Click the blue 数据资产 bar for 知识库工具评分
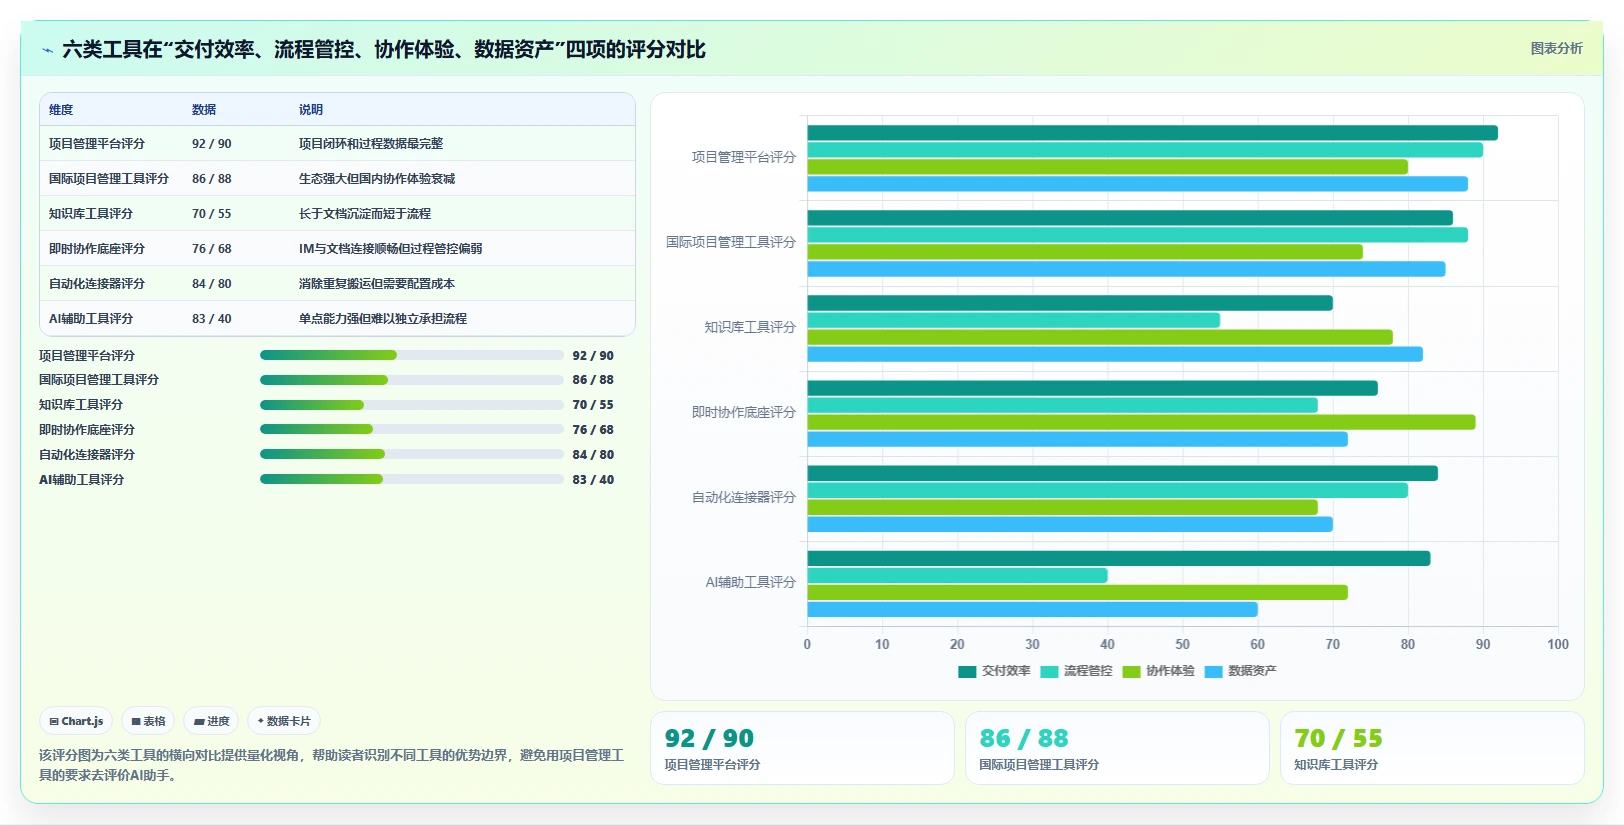 [1115, 354]
